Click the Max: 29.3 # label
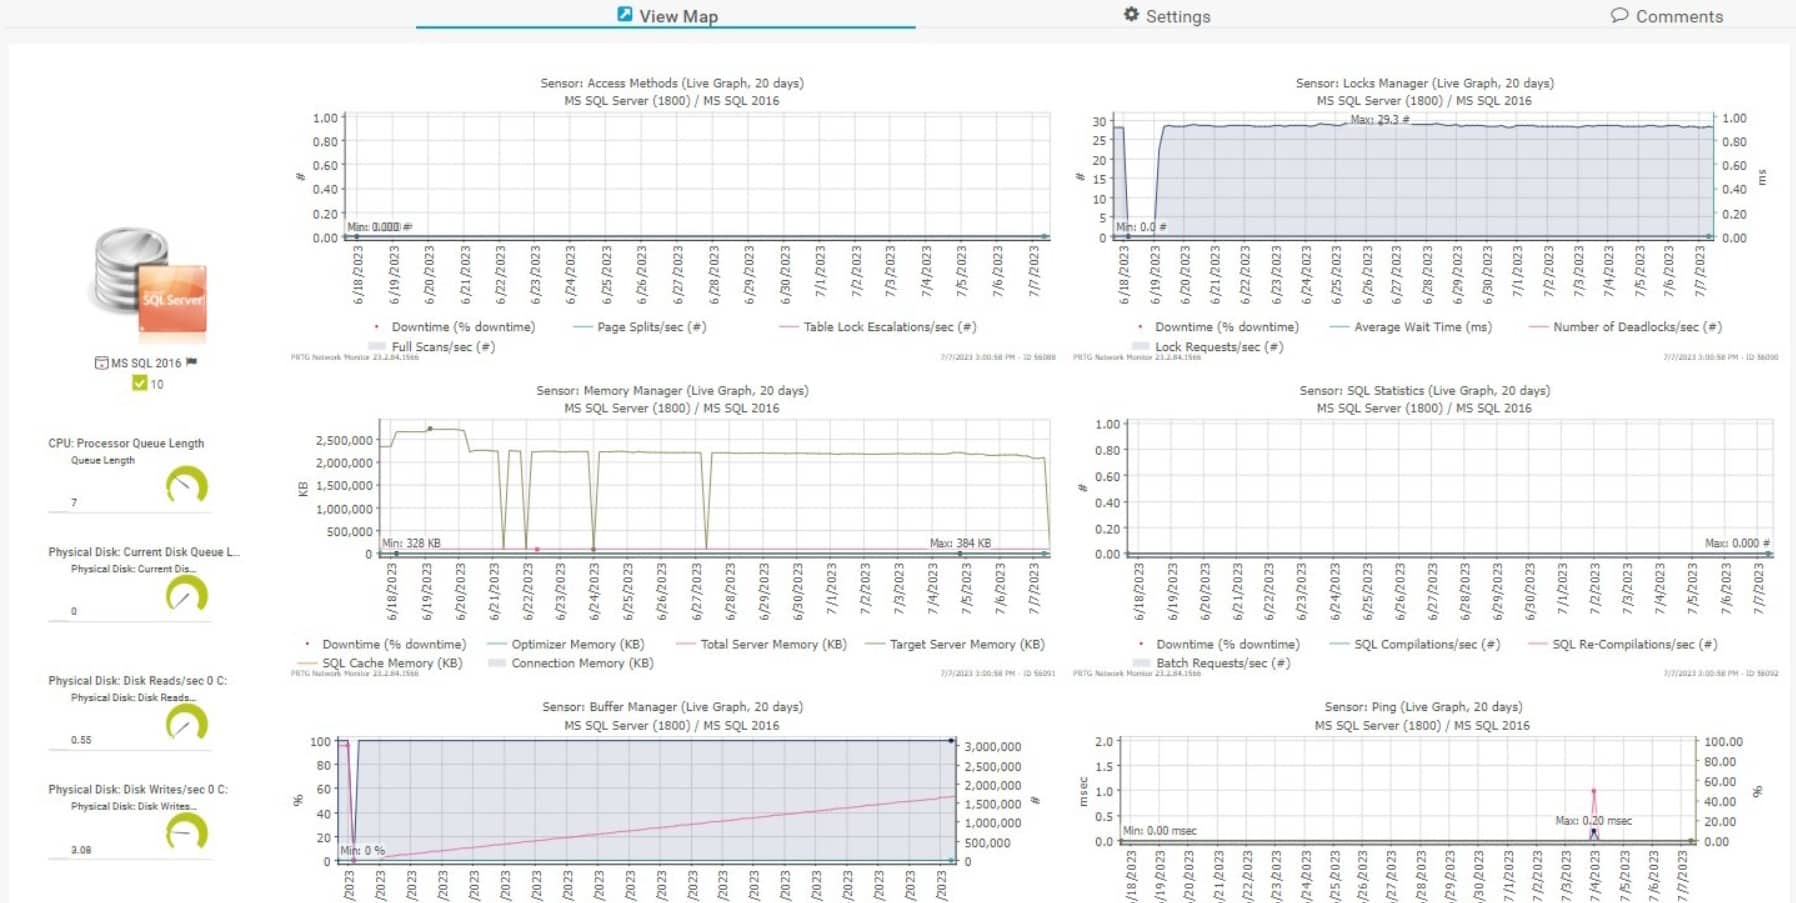Image resolution: width=1796 pixels, height=903 pixels. point(1379,119)
